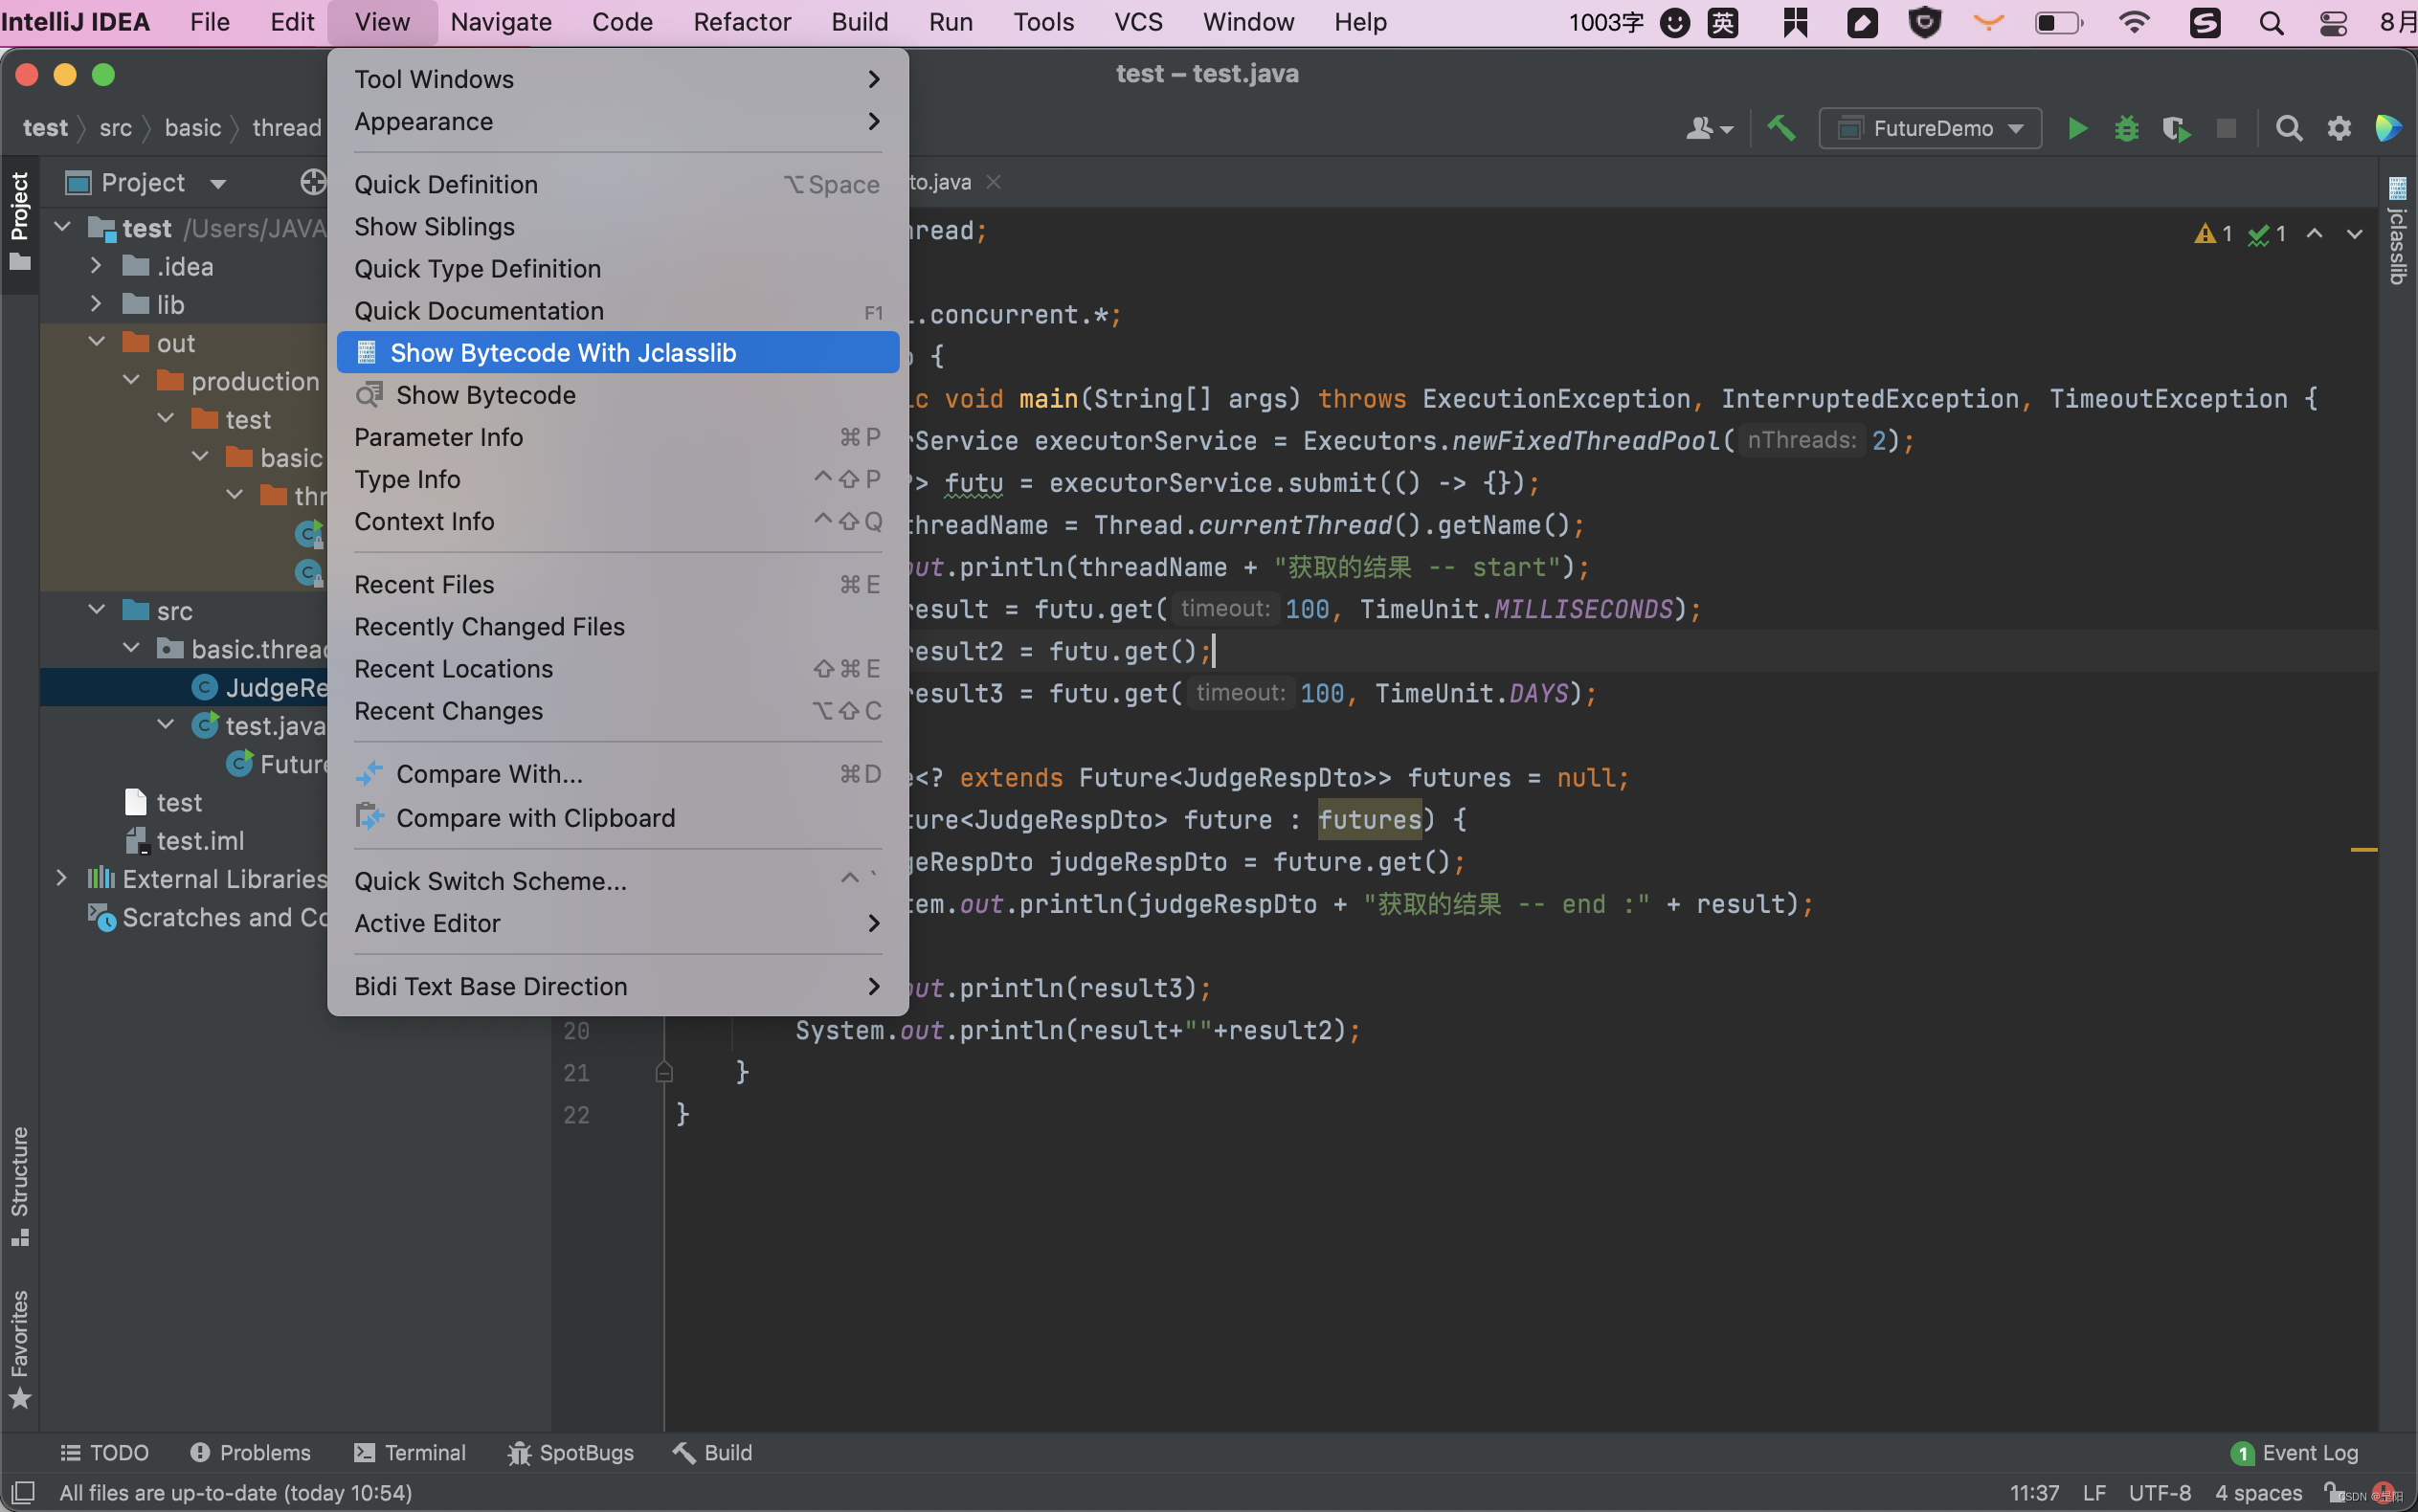Screen dimensions: 2418x1512
Task: Click the warnings indicator in editor
Action: click(2213, 234)
